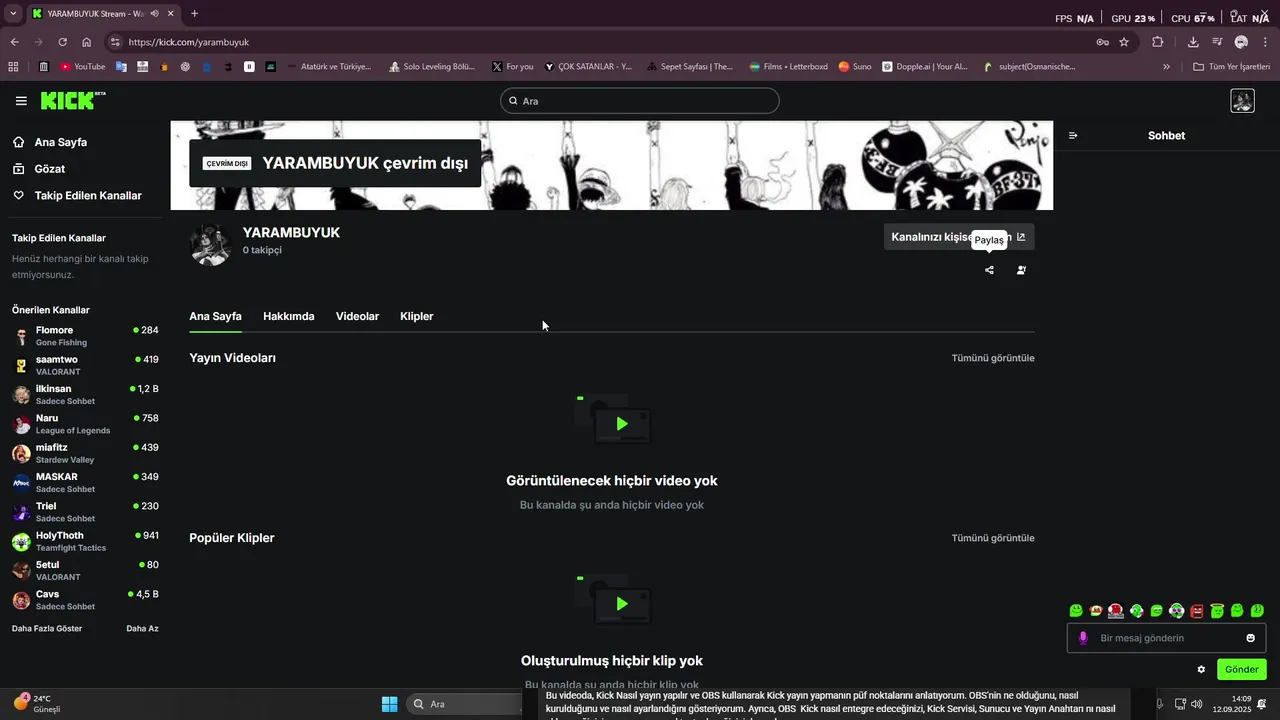Image resolution: width=1280 pixels, height=720 pixels.
Task: Open Tüm Yer İşaretleri folder
Action: tap(1231, 67)
